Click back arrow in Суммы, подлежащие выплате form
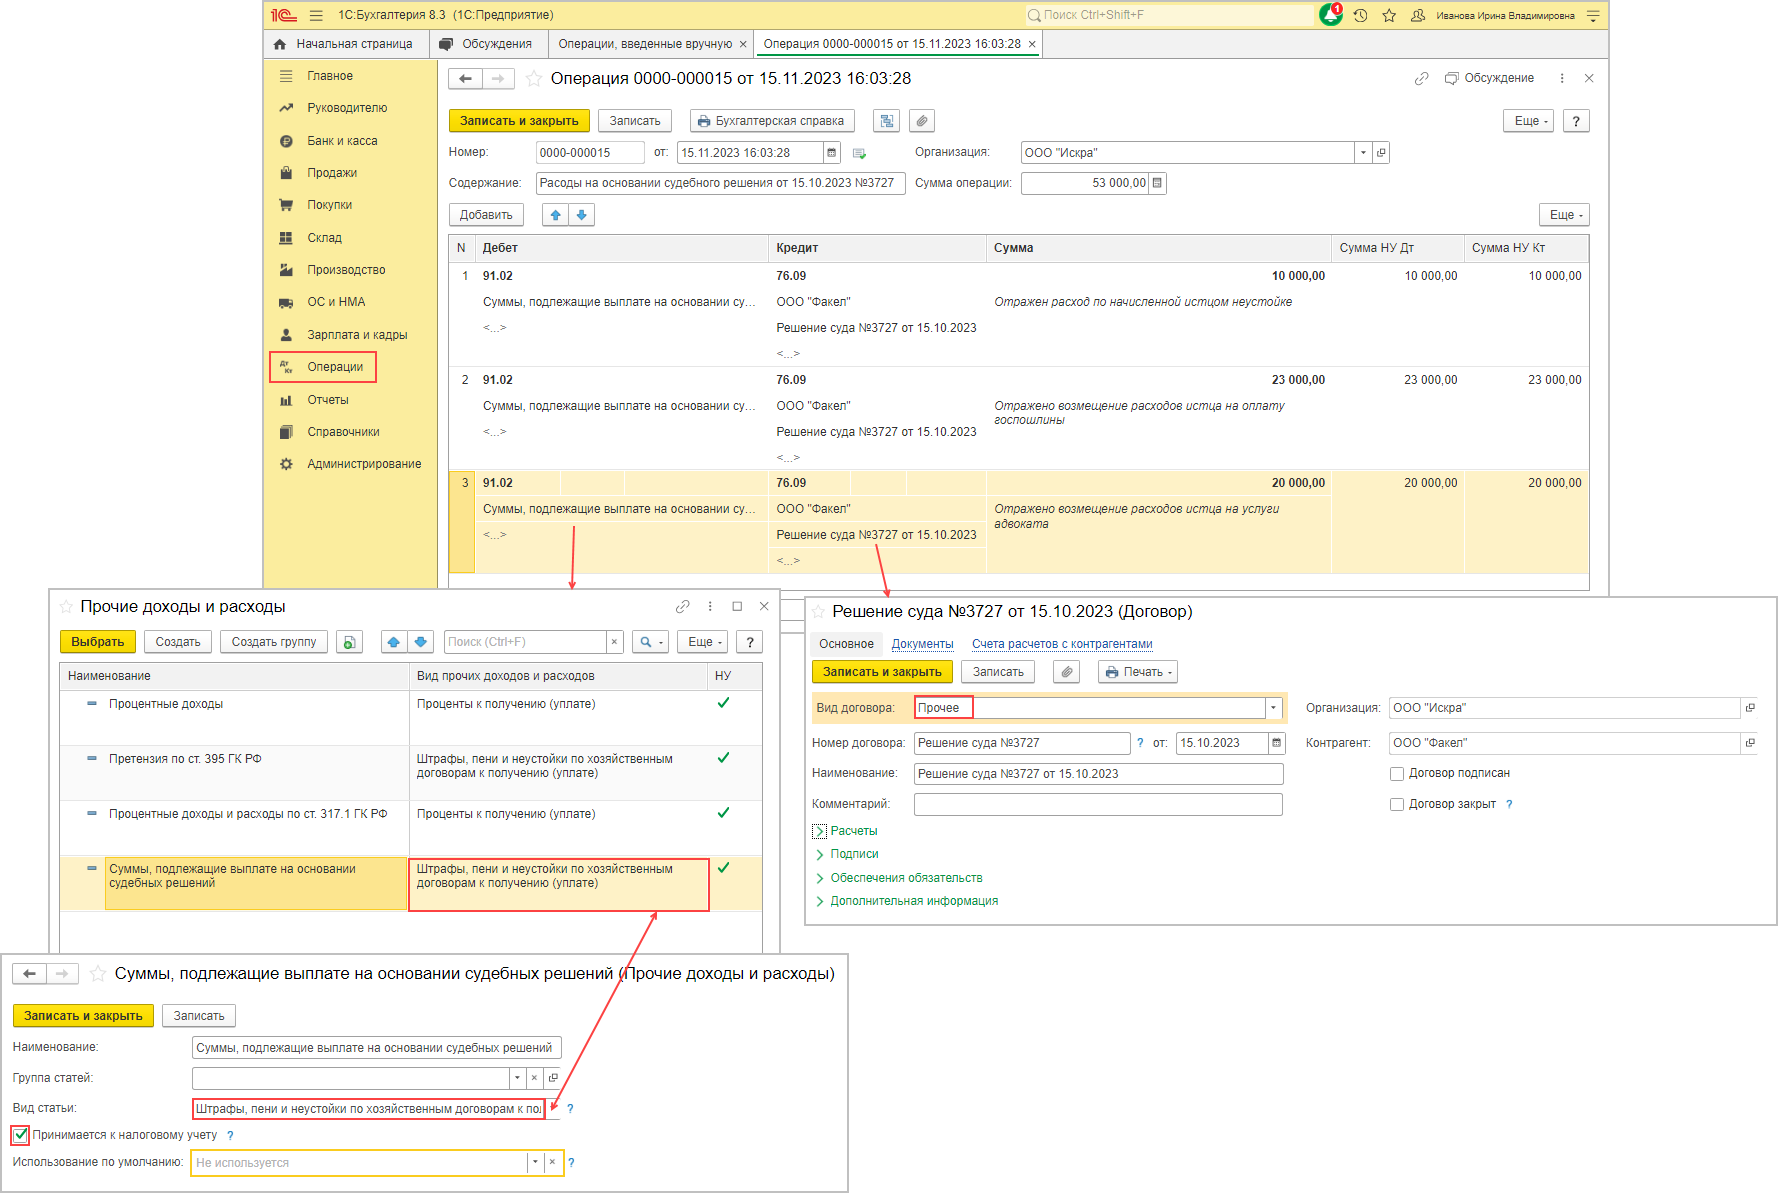Image resolution: width=1778 pixels, height=1193 pixels. click(x=29, y=974)
